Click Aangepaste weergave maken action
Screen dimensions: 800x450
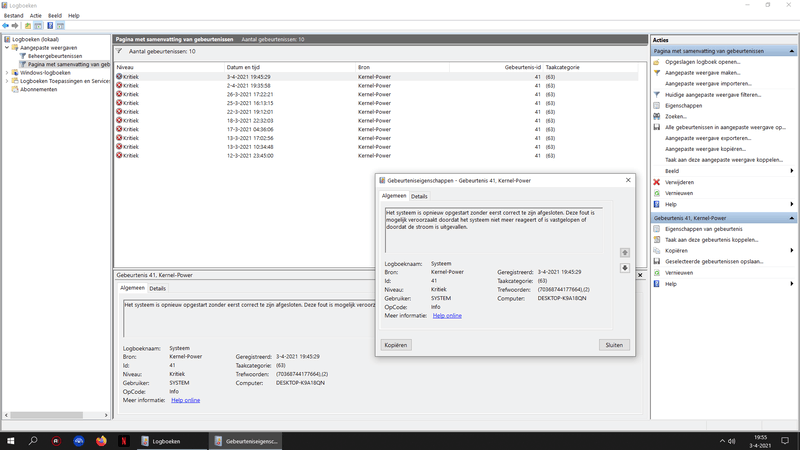click(x=702, y=72)
